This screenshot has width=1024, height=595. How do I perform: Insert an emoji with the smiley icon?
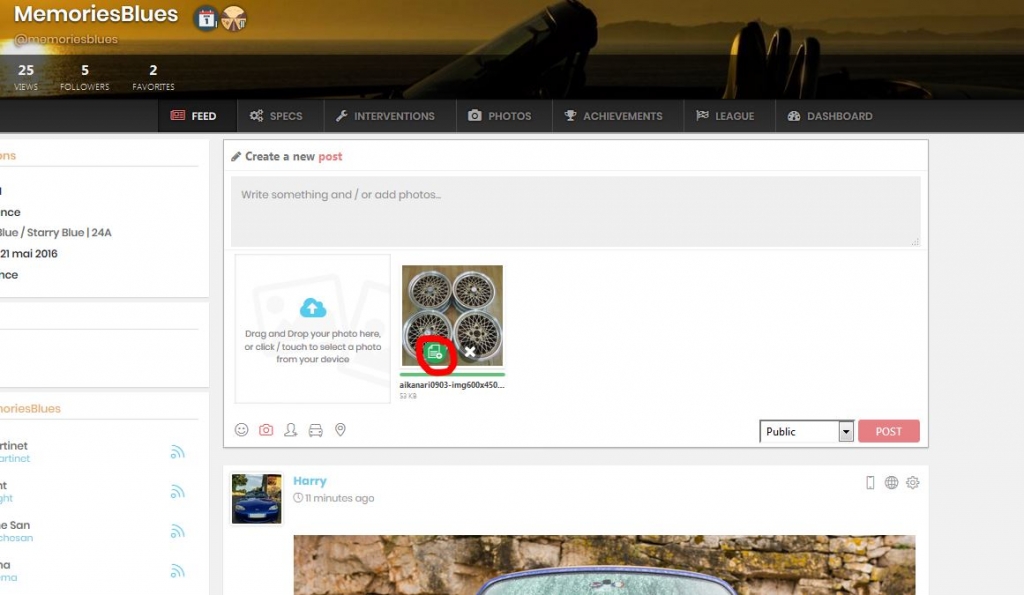click(x=242, y=430)
